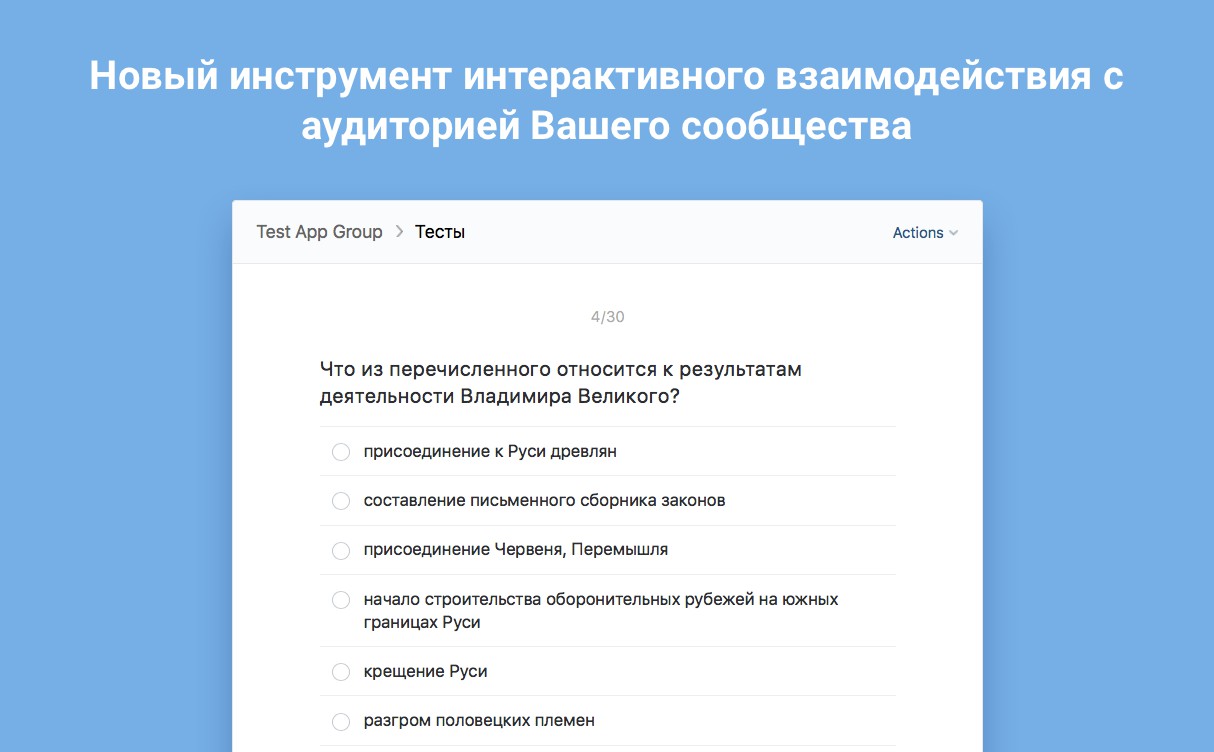The height and width of the screenshot is (752, 1214).
Task: Click the Тесты breadcrumb item
Action: [x=440, y=232]
